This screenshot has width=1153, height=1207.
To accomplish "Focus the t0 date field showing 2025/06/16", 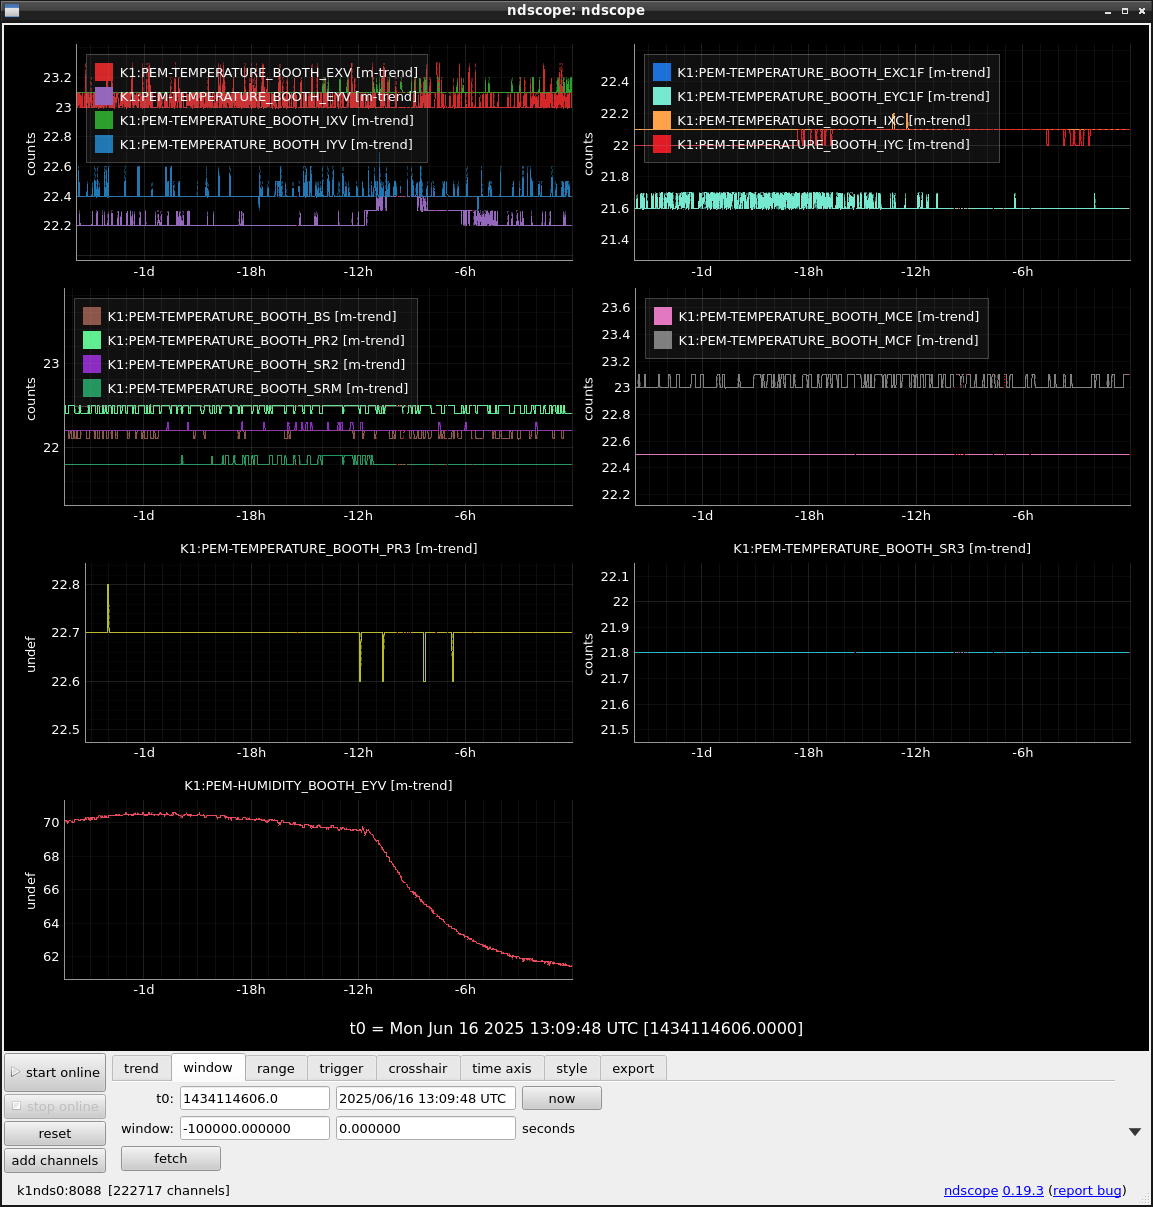I will pyautogui.click(x=426, y=1098).
